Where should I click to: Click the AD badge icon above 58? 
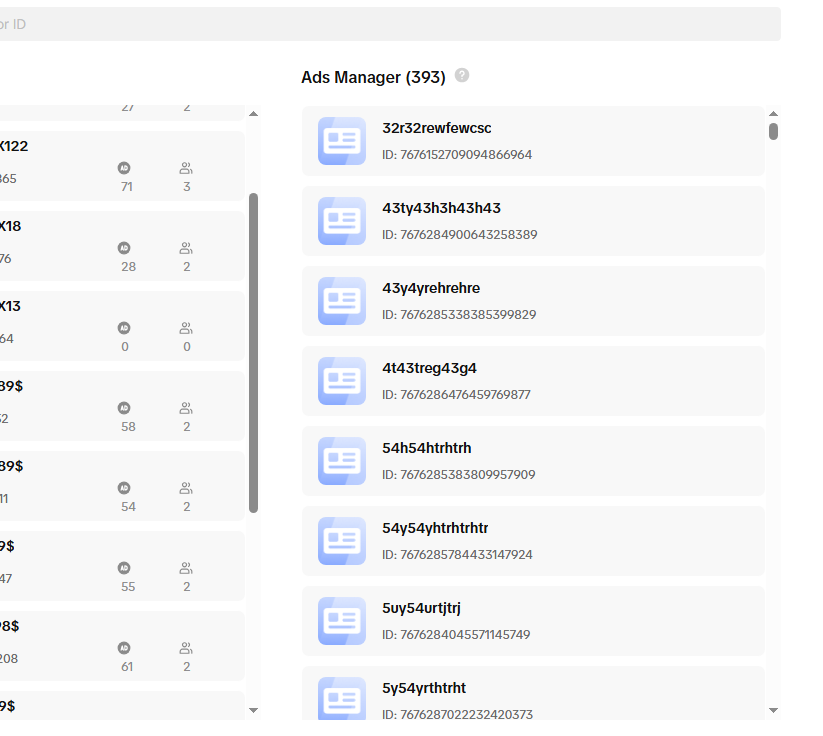pyautogui.click(x=124, y=408)
